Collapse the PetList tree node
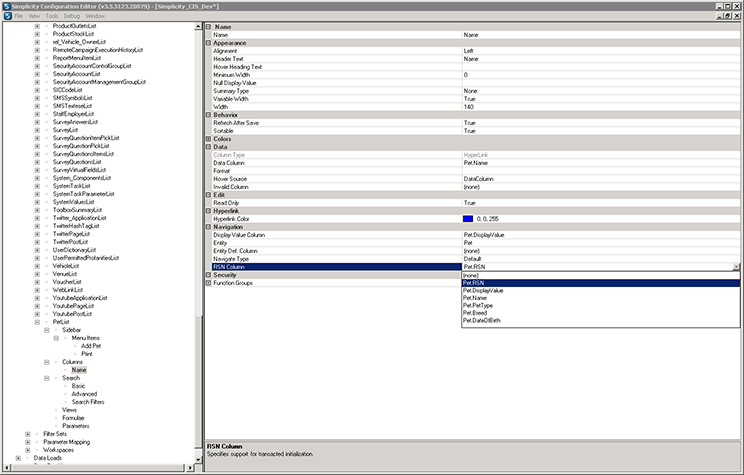 37,322
